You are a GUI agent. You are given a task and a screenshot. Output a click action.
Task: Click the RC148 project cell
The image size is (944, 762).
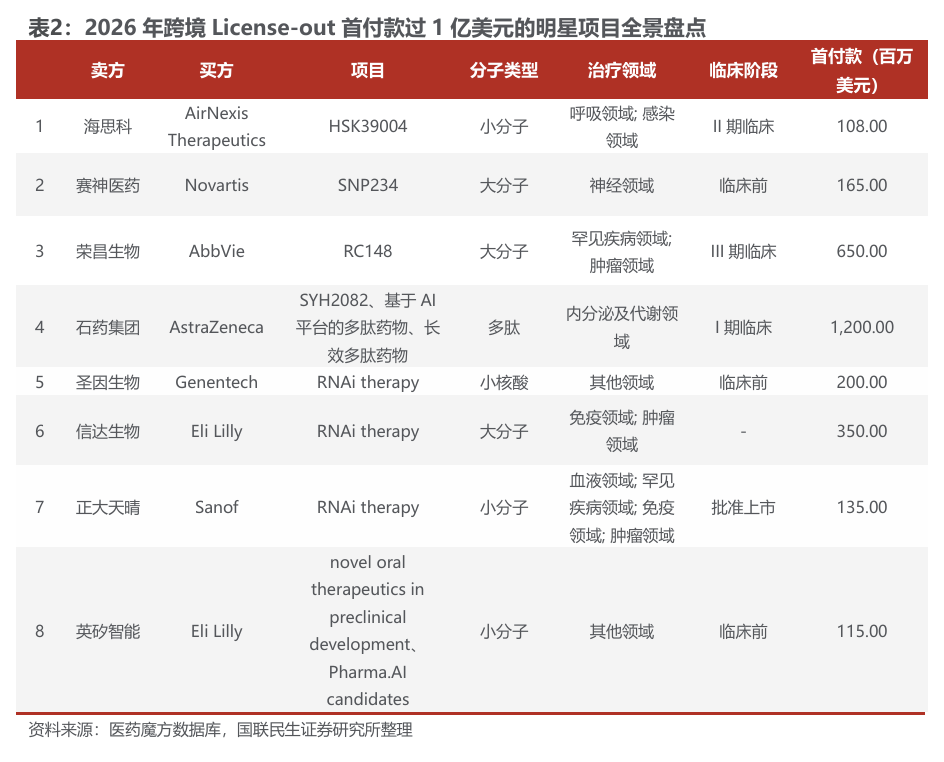[367, 251]
